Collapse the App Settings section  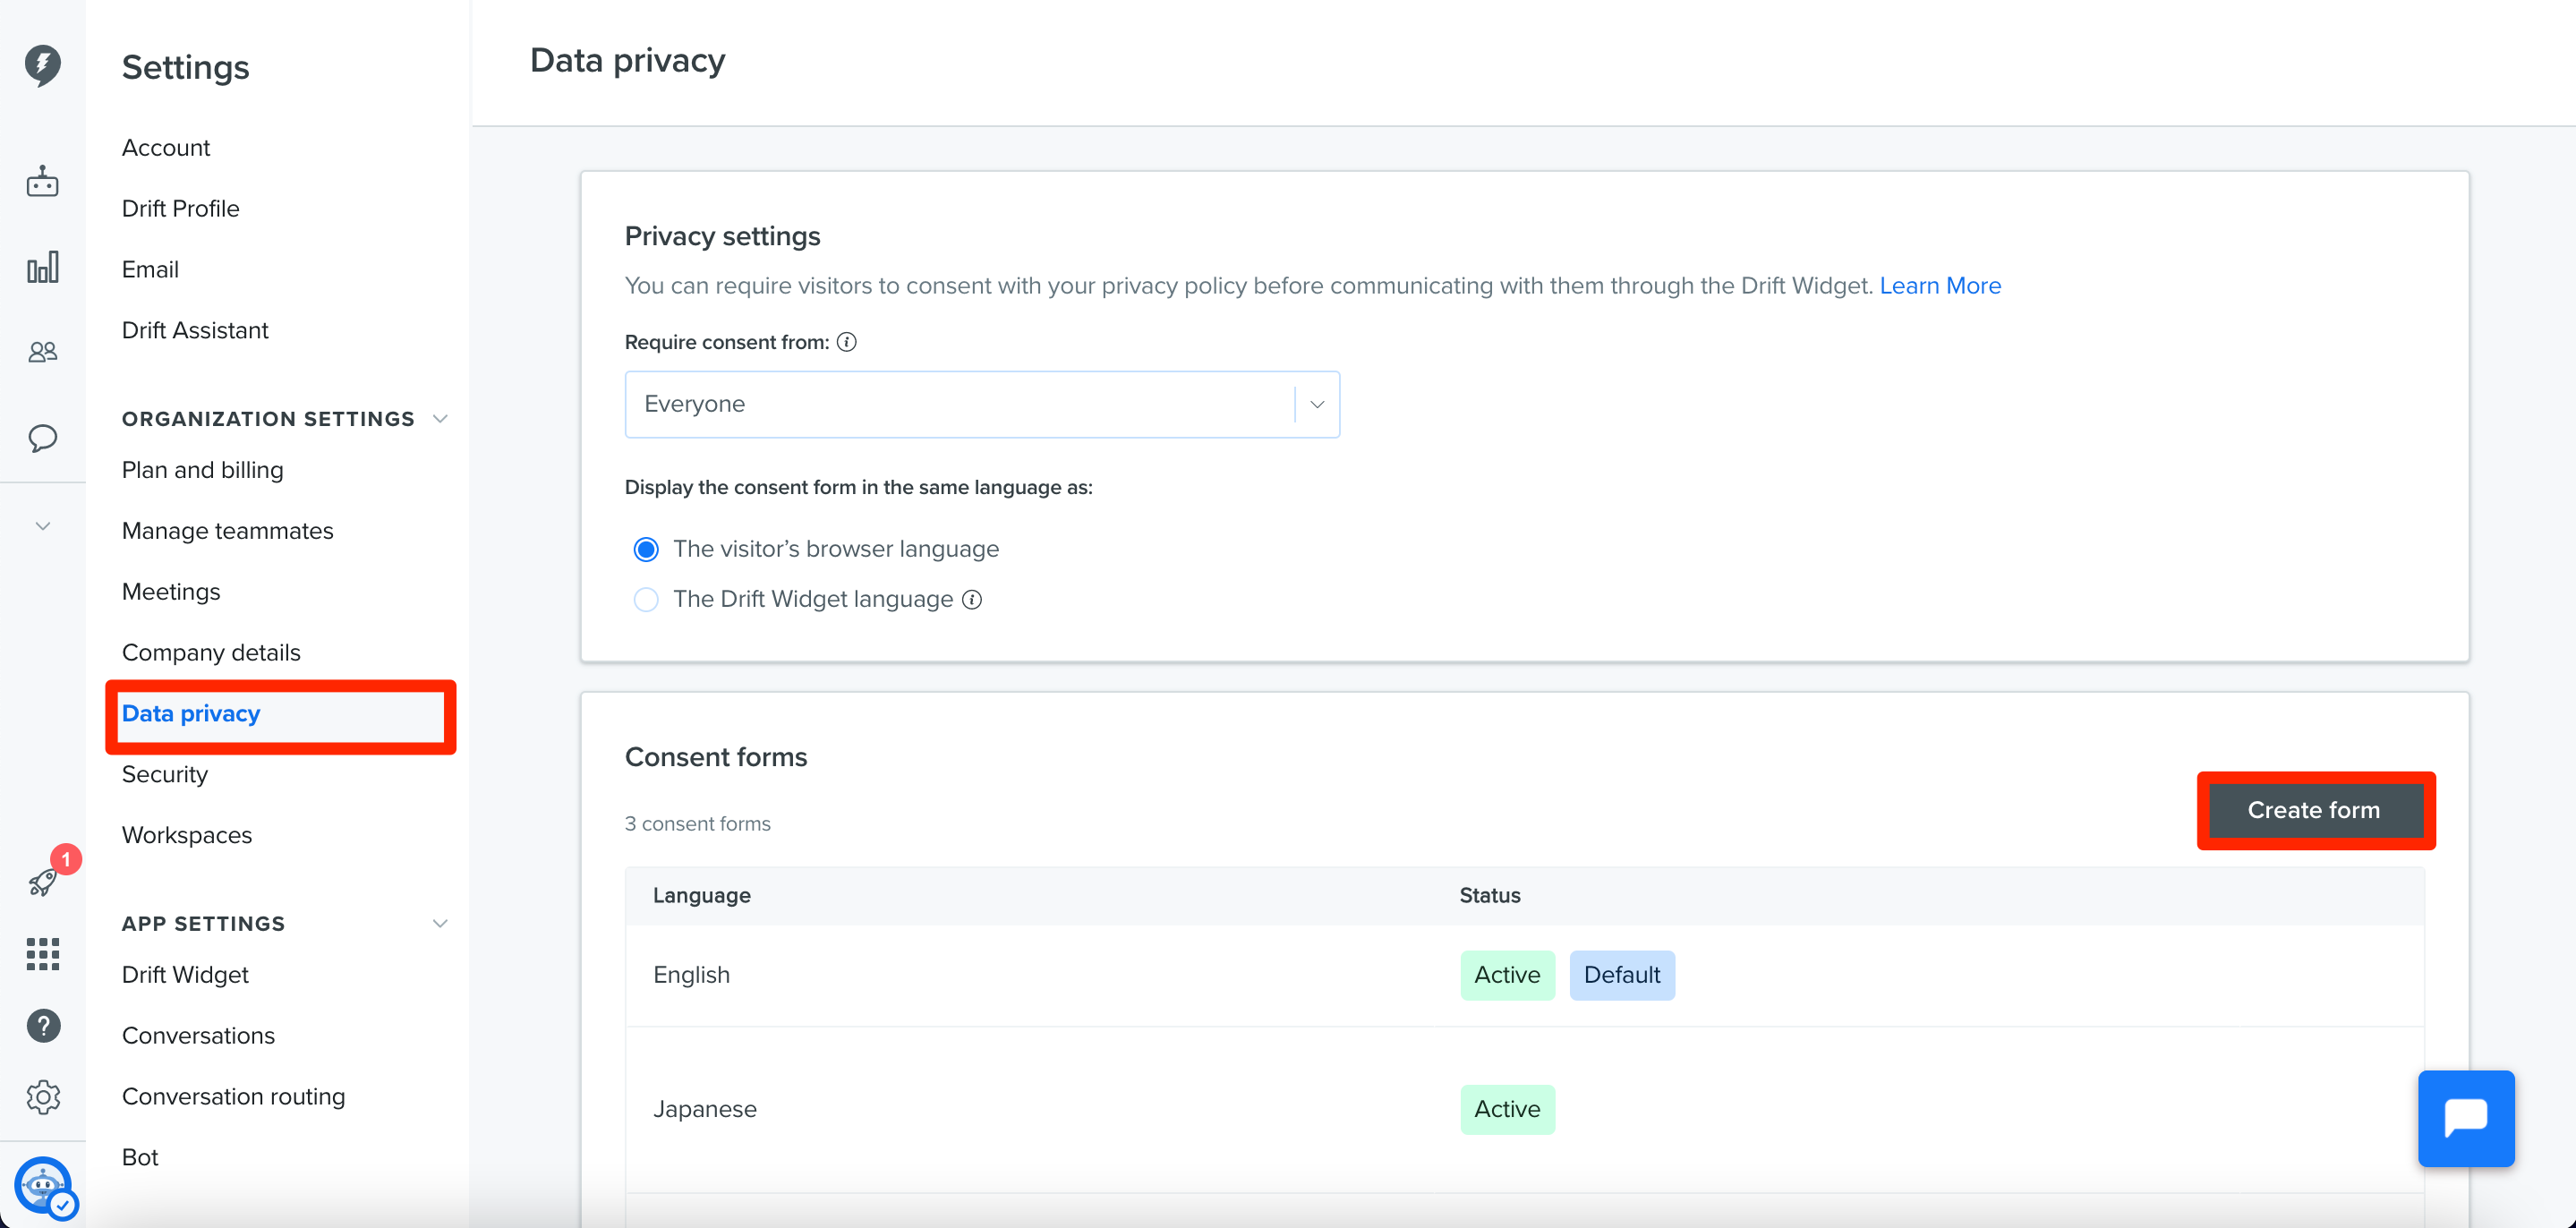(x=440, y=923)
